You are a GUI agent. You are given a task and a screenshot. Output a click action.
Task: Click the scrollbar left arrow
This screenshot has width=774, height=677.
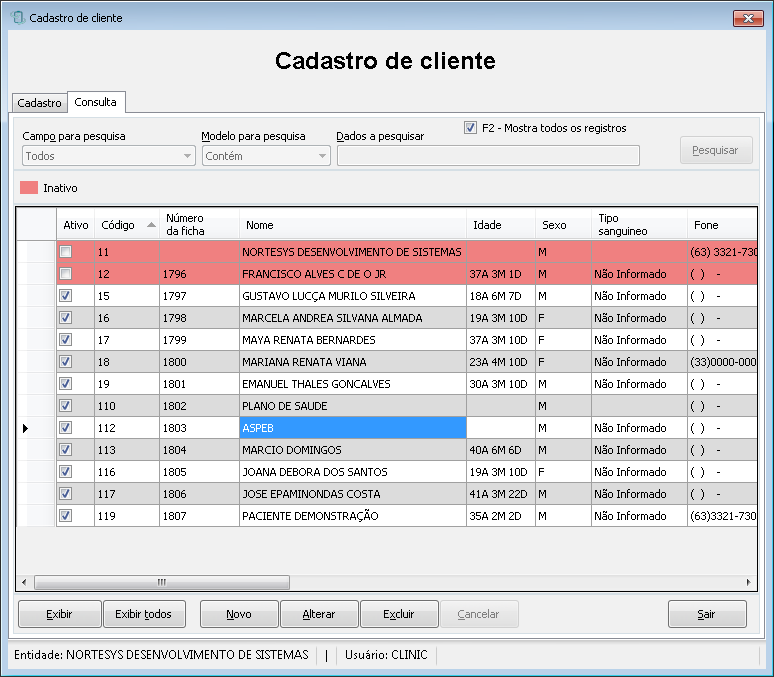pos(24,582)
